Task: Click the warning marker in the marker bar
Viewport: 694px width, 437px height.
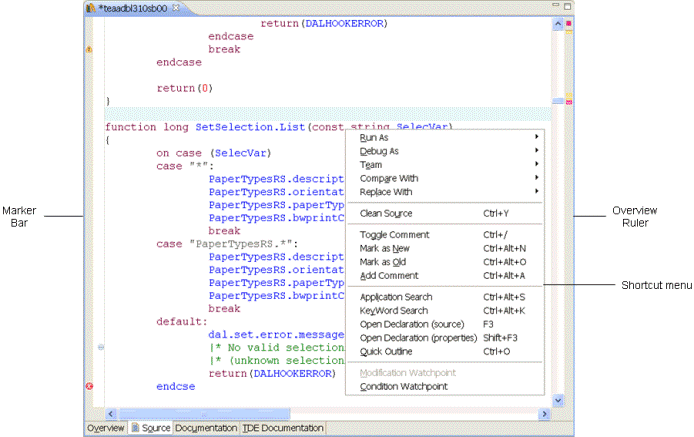Action: (x=89, y=49)
